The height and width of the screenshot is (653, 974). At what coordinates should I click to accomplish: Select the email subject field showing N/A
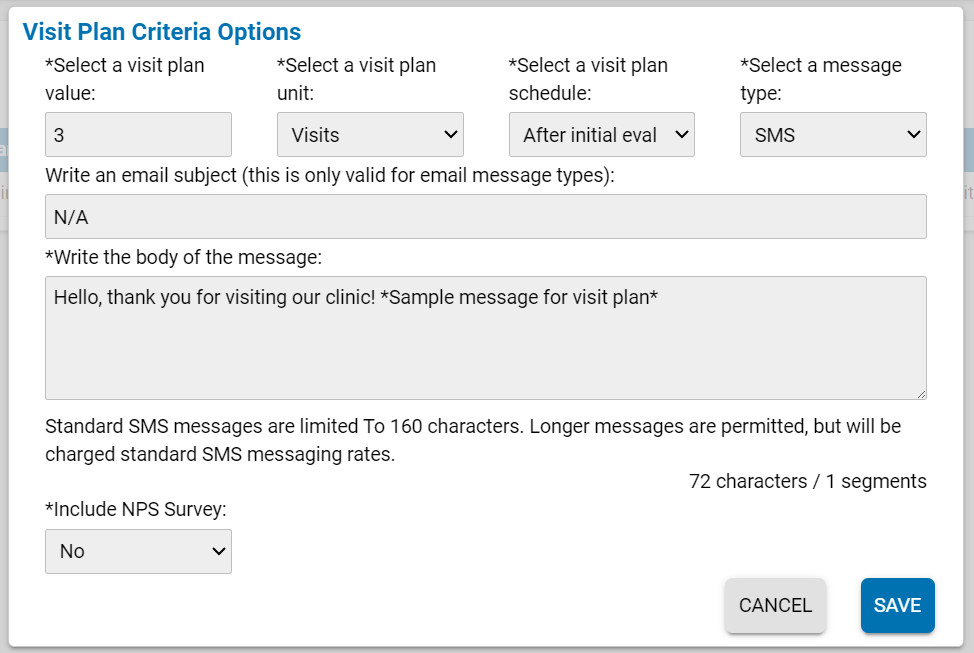pos(486,216)
